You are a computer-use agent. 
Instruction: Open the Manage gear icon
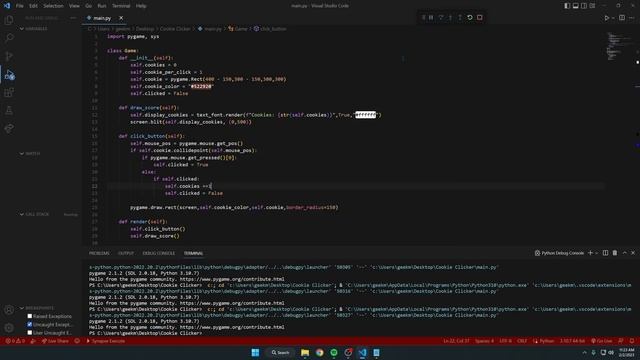tap(9, 328)
